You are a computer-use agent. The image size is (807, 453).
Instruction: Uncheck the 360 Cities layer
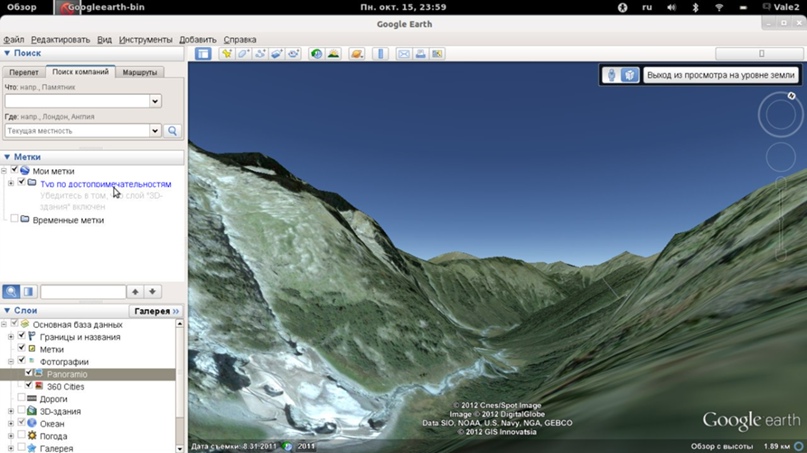(28, 386)
